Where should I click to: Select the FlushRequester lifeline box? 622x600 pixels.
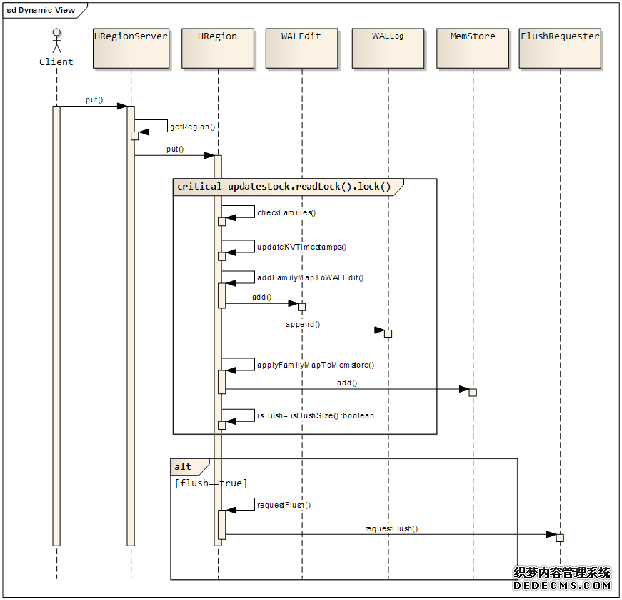click(560, 49)
